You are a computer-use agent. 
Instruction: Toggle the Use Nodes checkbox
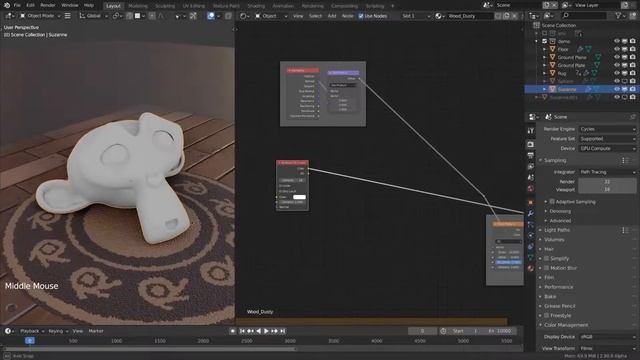pyautogui.click(x=361, y=16)
